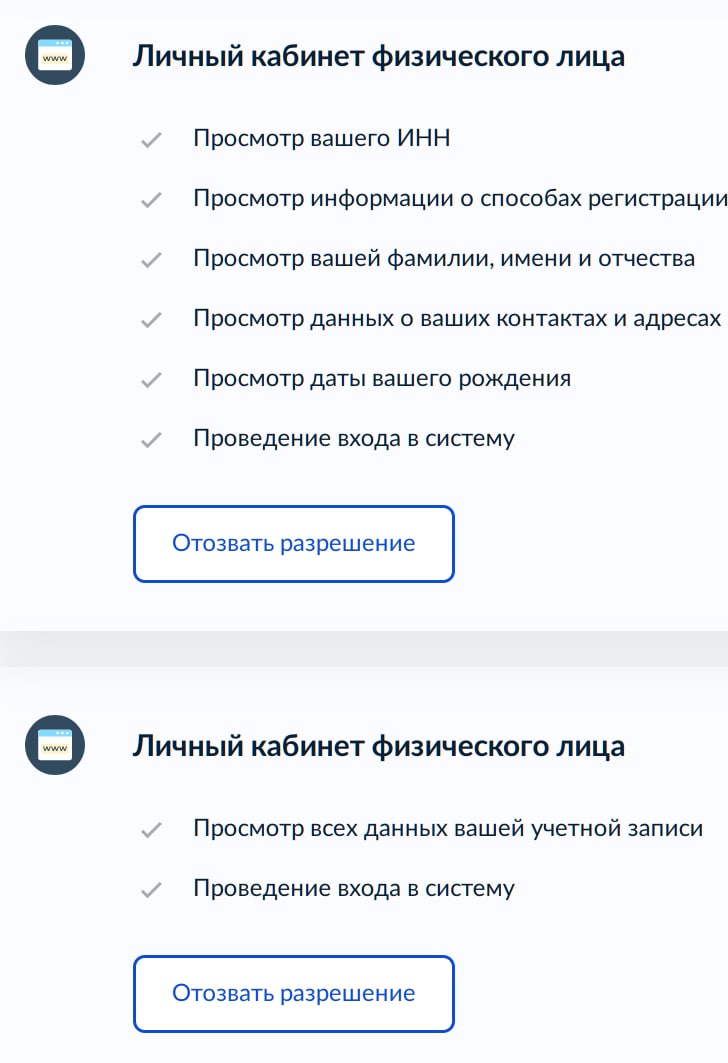
Task: Click the first card's «Отозвать разрешение» button (below «Просмотр вашего ИНН» list)
Action: pos(294,544)
